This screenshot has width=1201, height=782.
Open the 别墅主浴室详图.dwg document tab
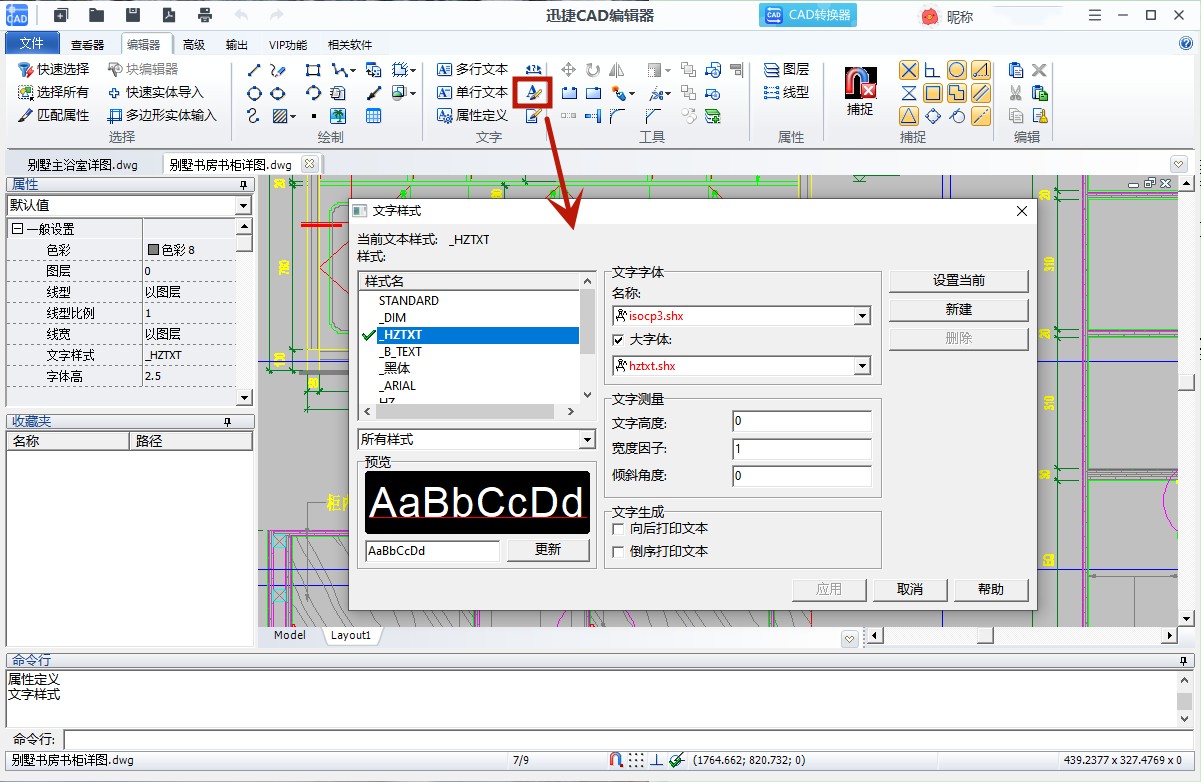85,162
